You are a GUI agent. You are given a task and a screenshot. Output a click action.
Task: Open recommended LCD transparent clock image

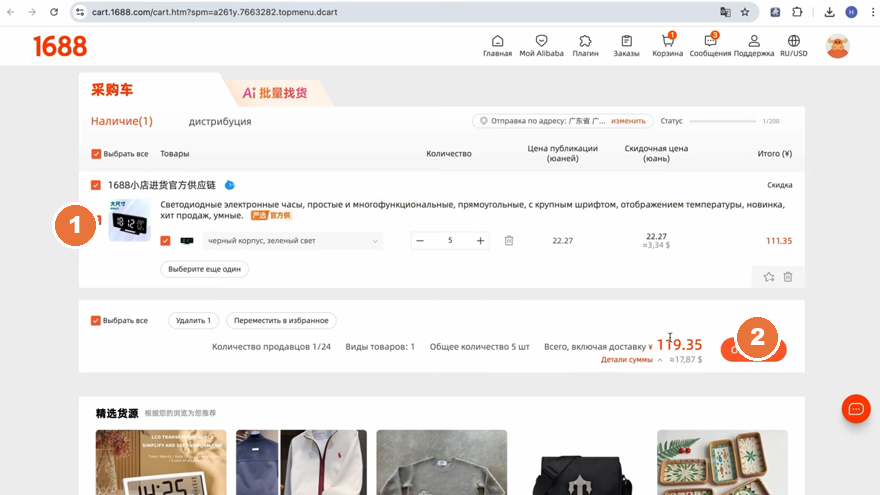(161, 462)
